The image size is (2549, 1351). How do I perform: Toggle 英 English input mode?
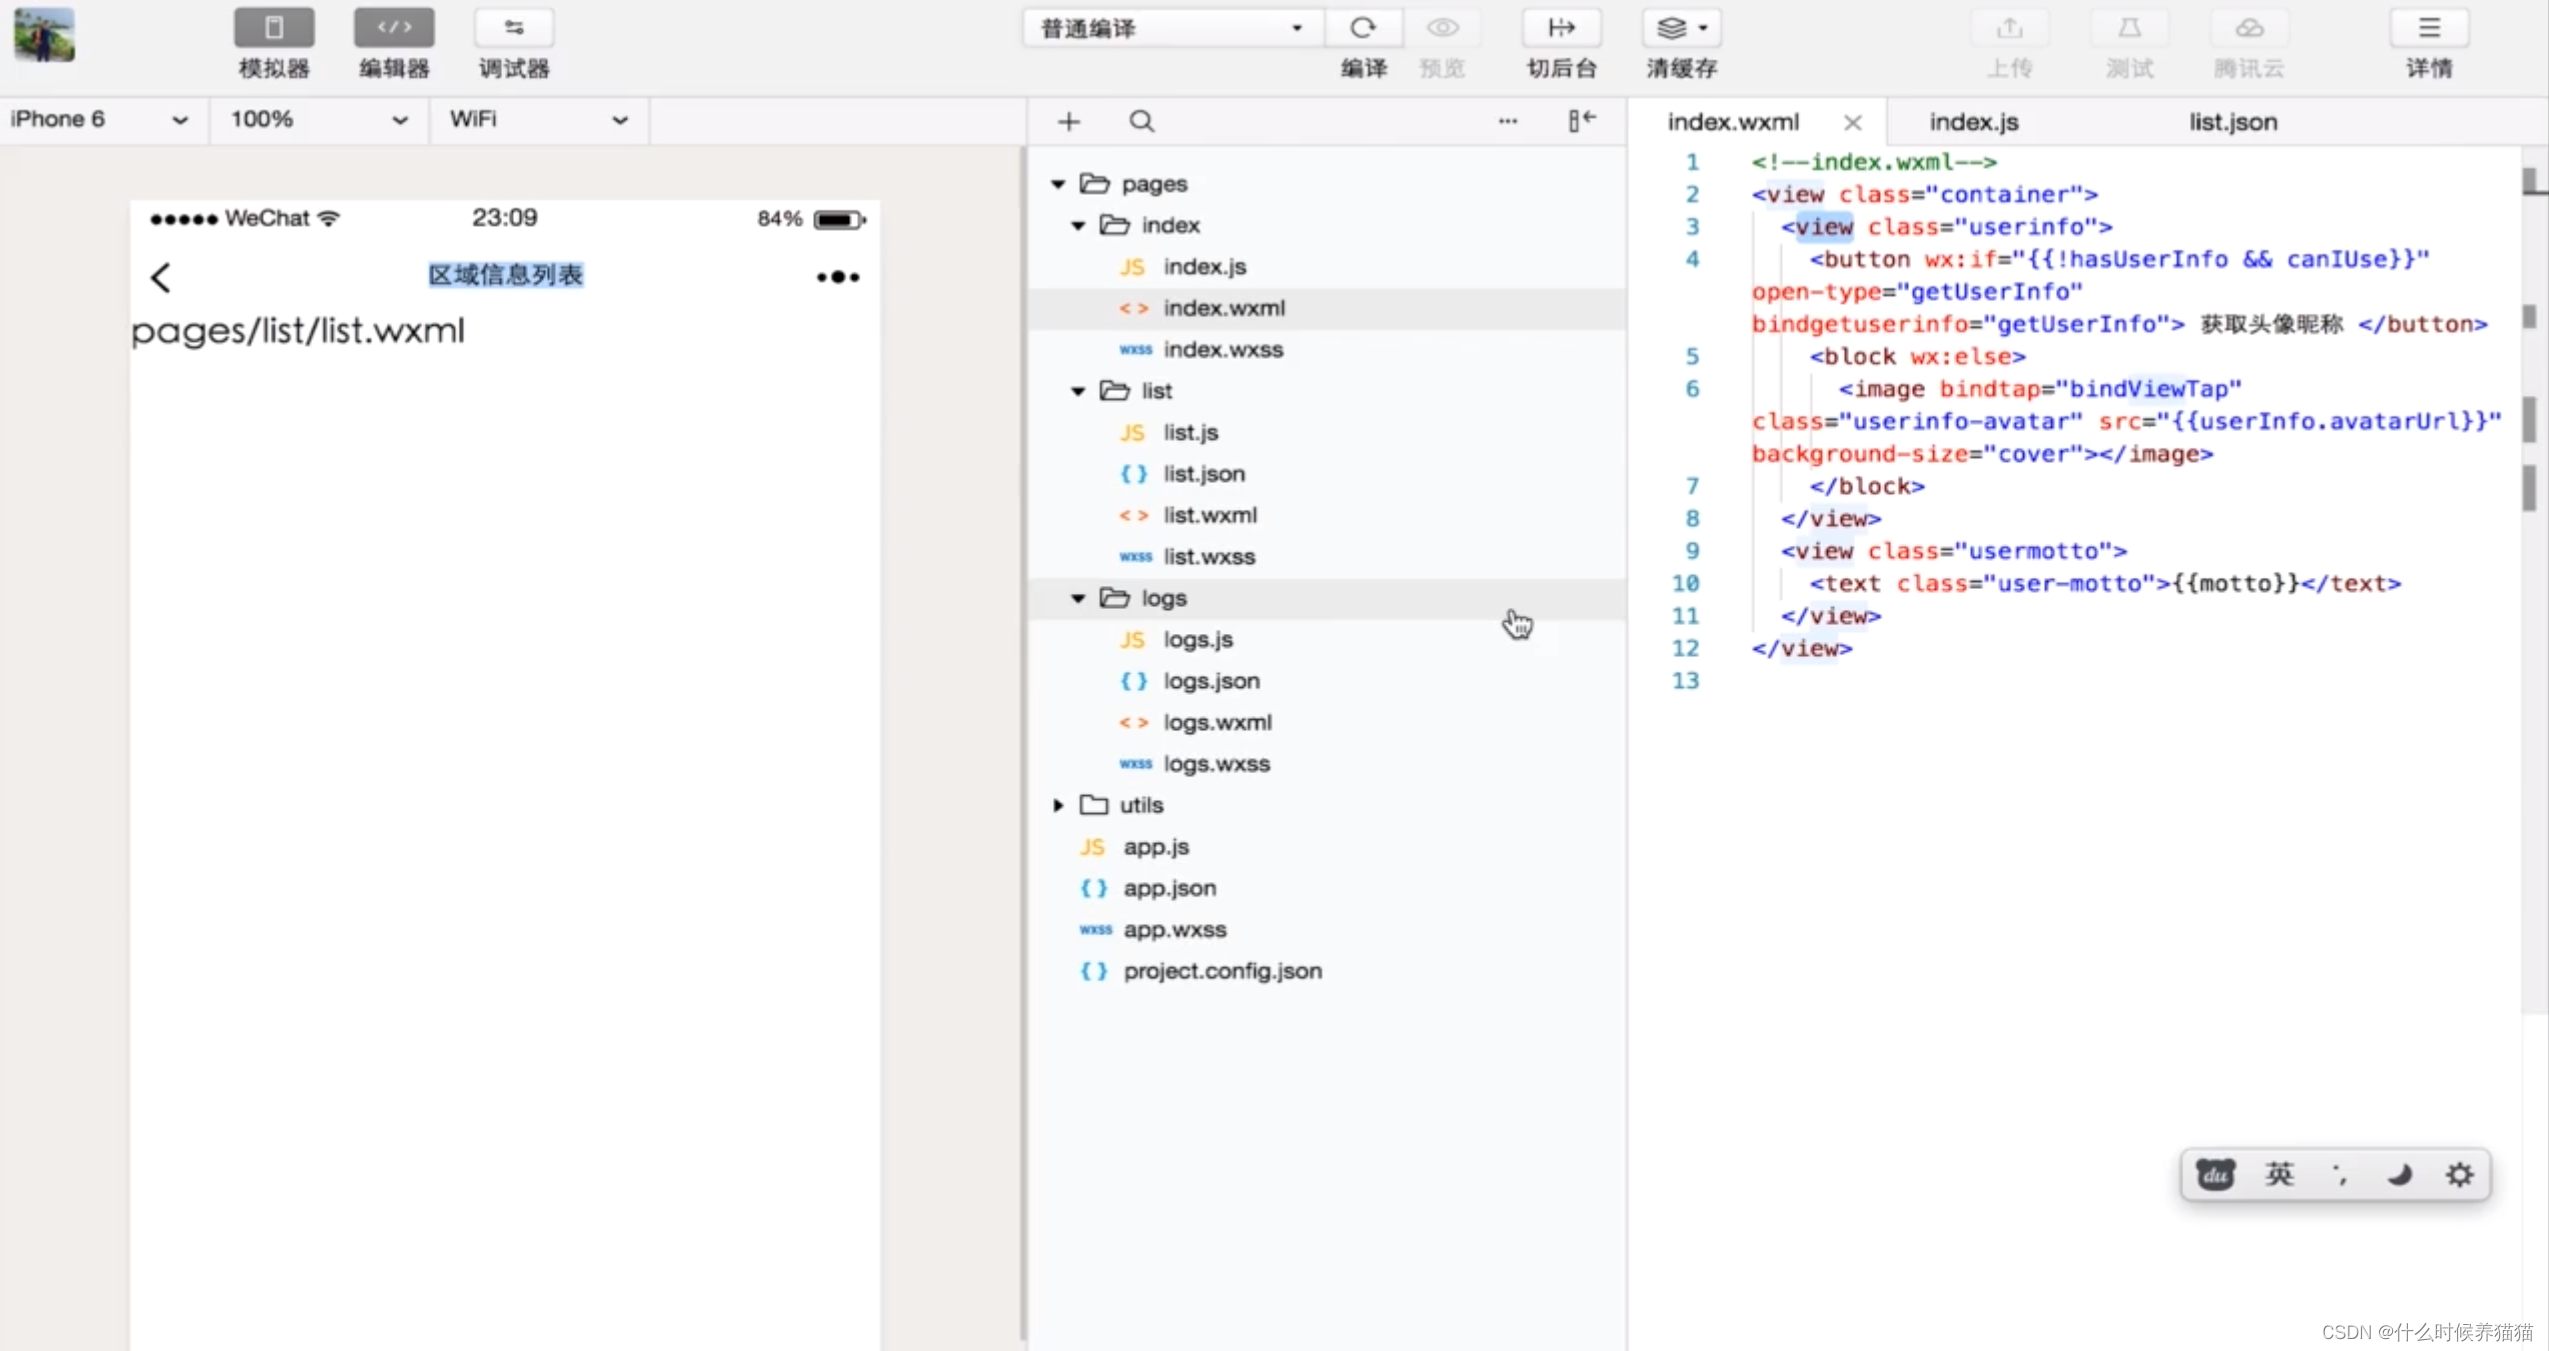tap(2279, 1174)
